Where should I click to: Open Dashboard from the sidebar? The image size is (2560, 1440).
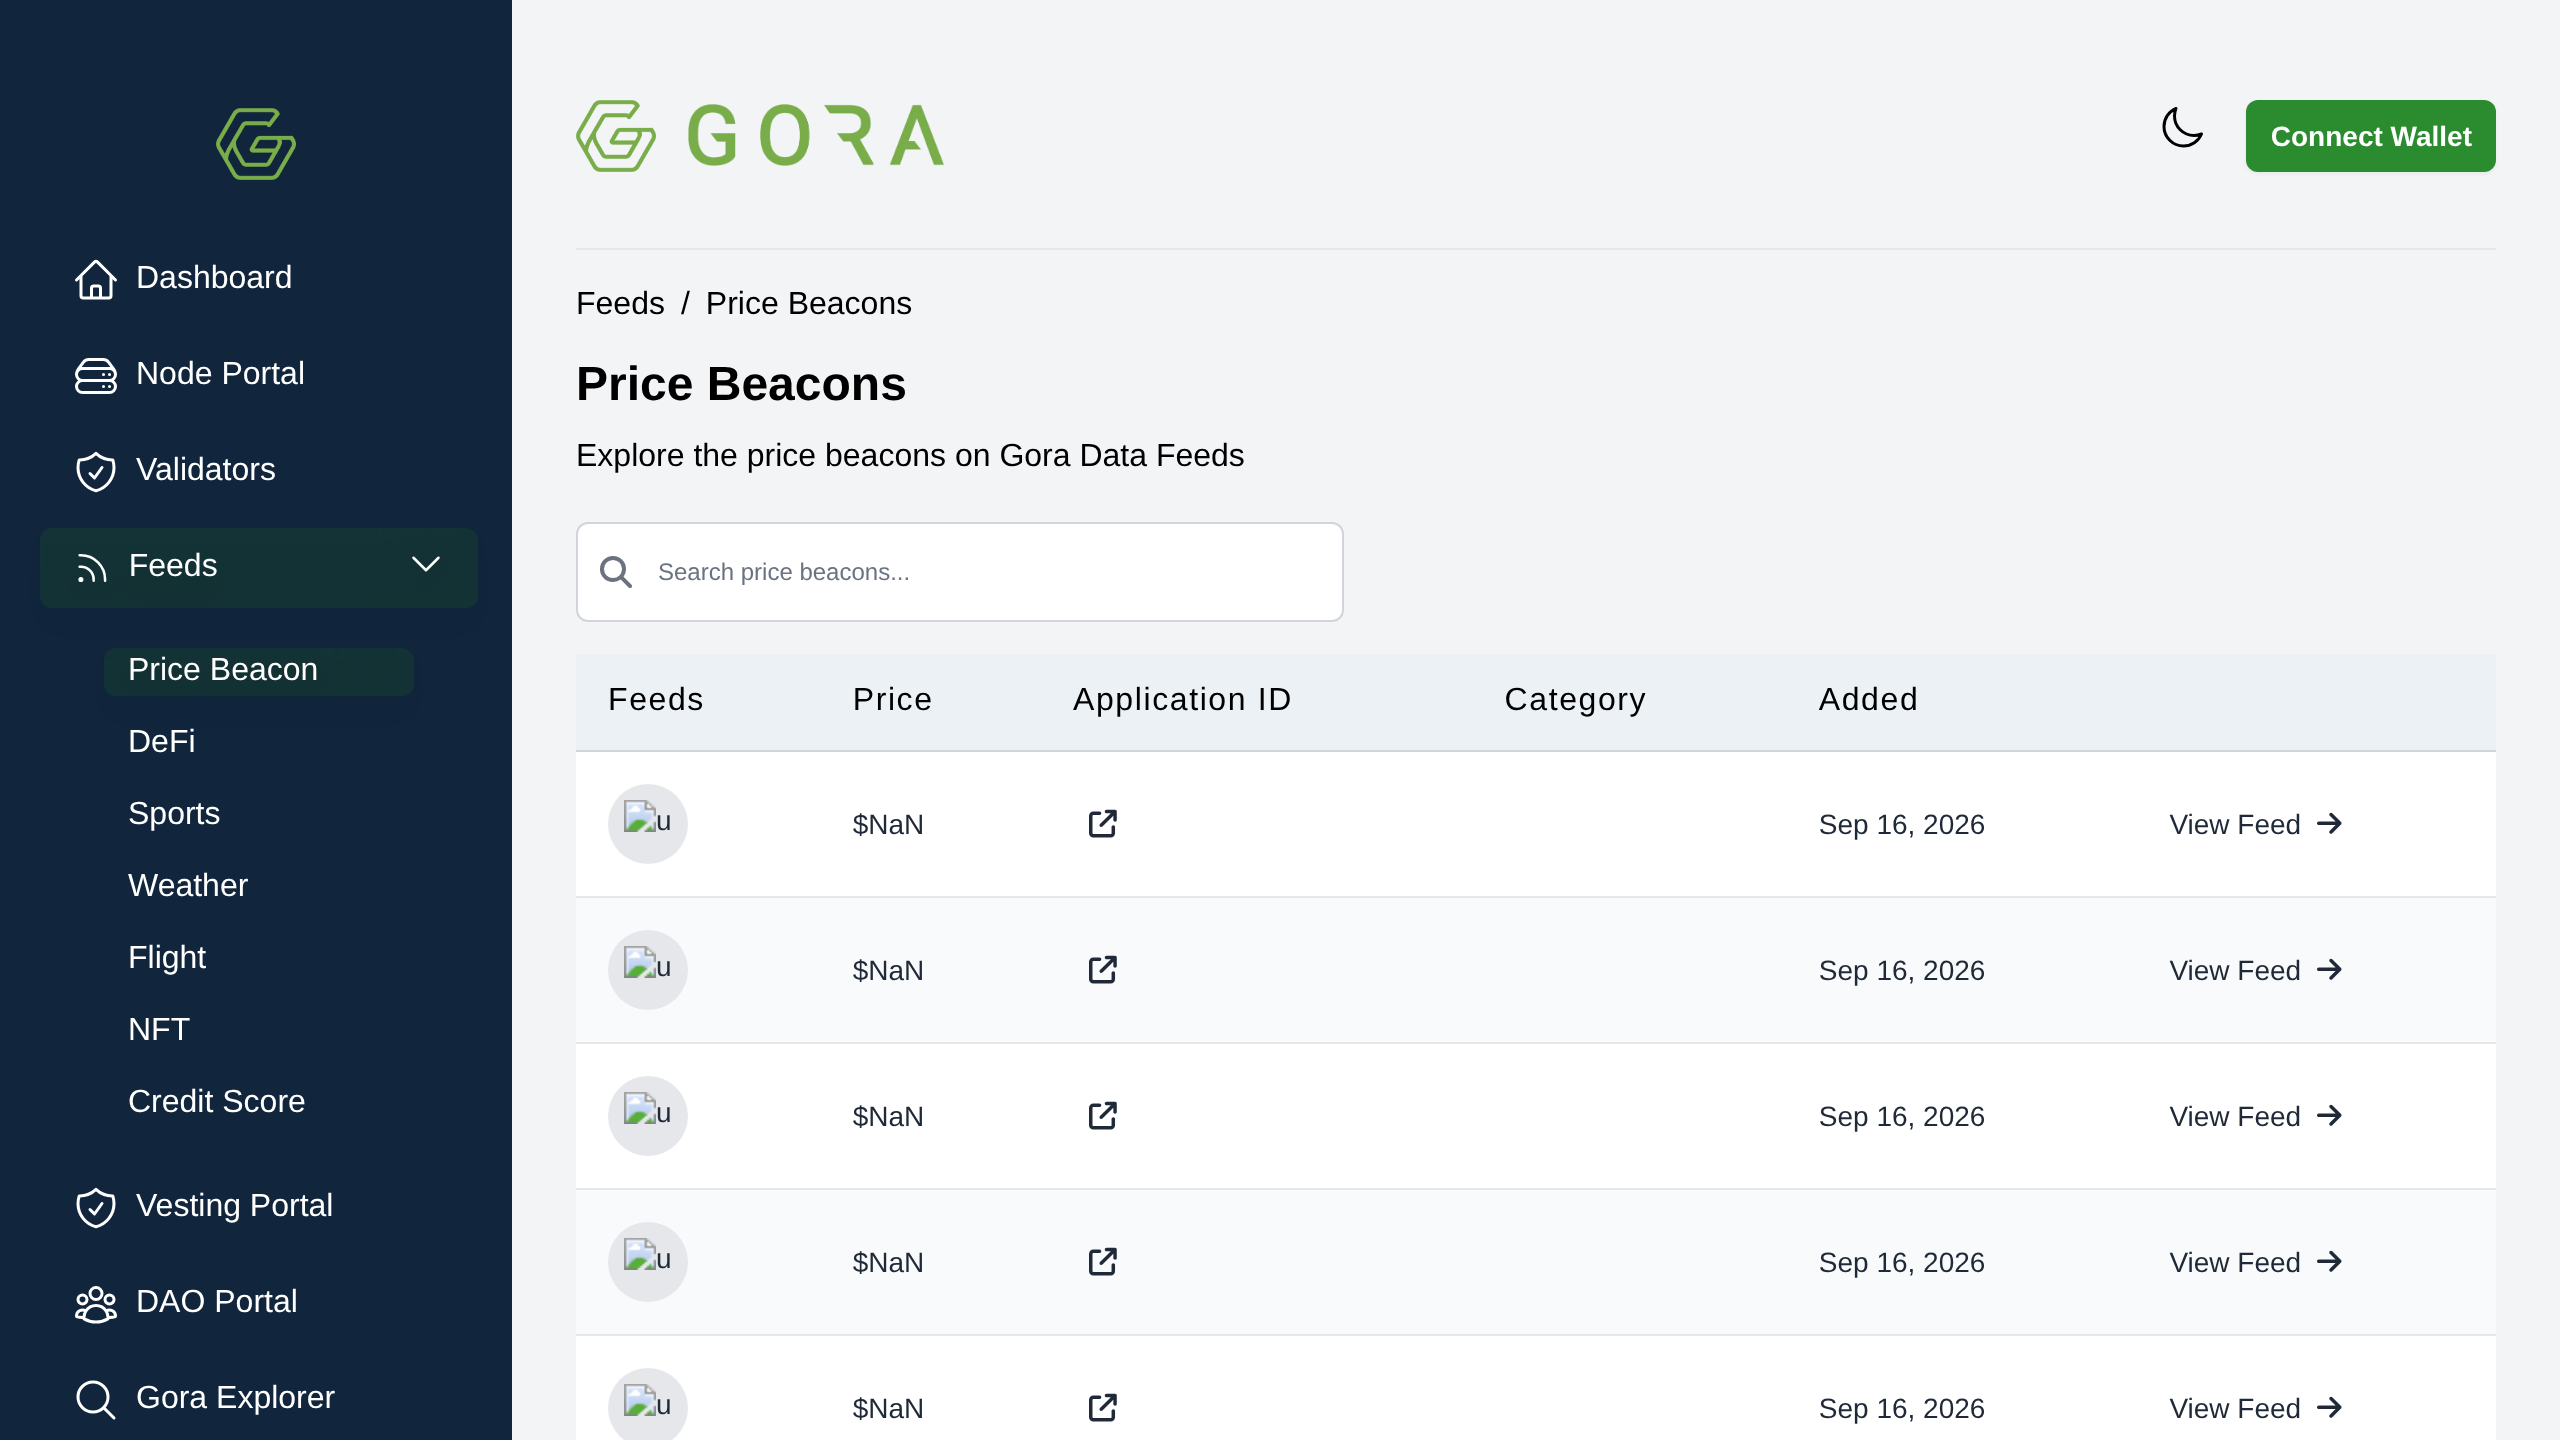tap(214, 277)
